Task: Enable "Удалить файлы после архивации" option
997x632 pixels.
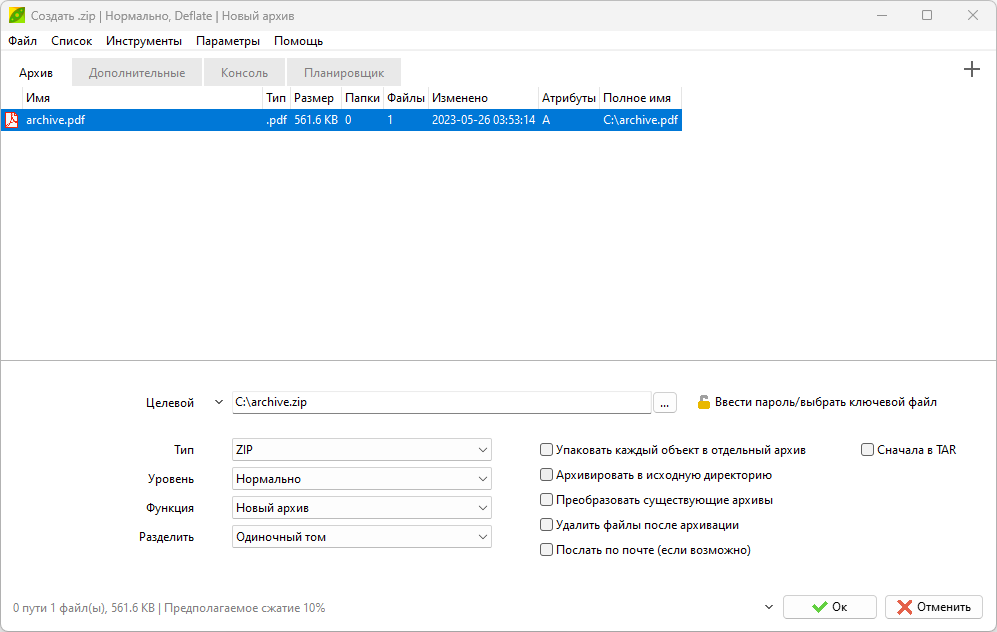Action: tap(547, 525)
